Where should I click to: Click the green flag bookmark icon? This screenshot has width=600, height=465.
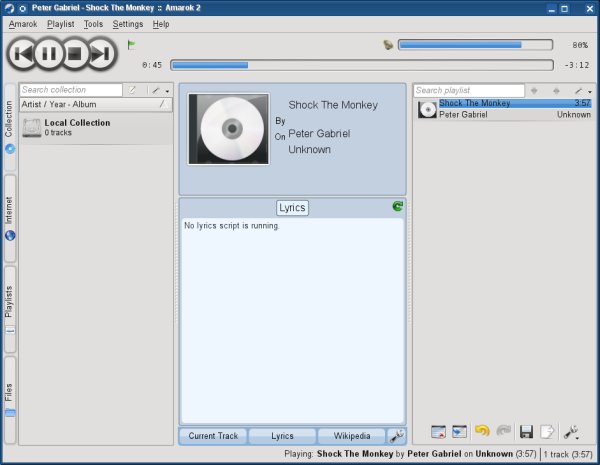(x=131, y=45)
